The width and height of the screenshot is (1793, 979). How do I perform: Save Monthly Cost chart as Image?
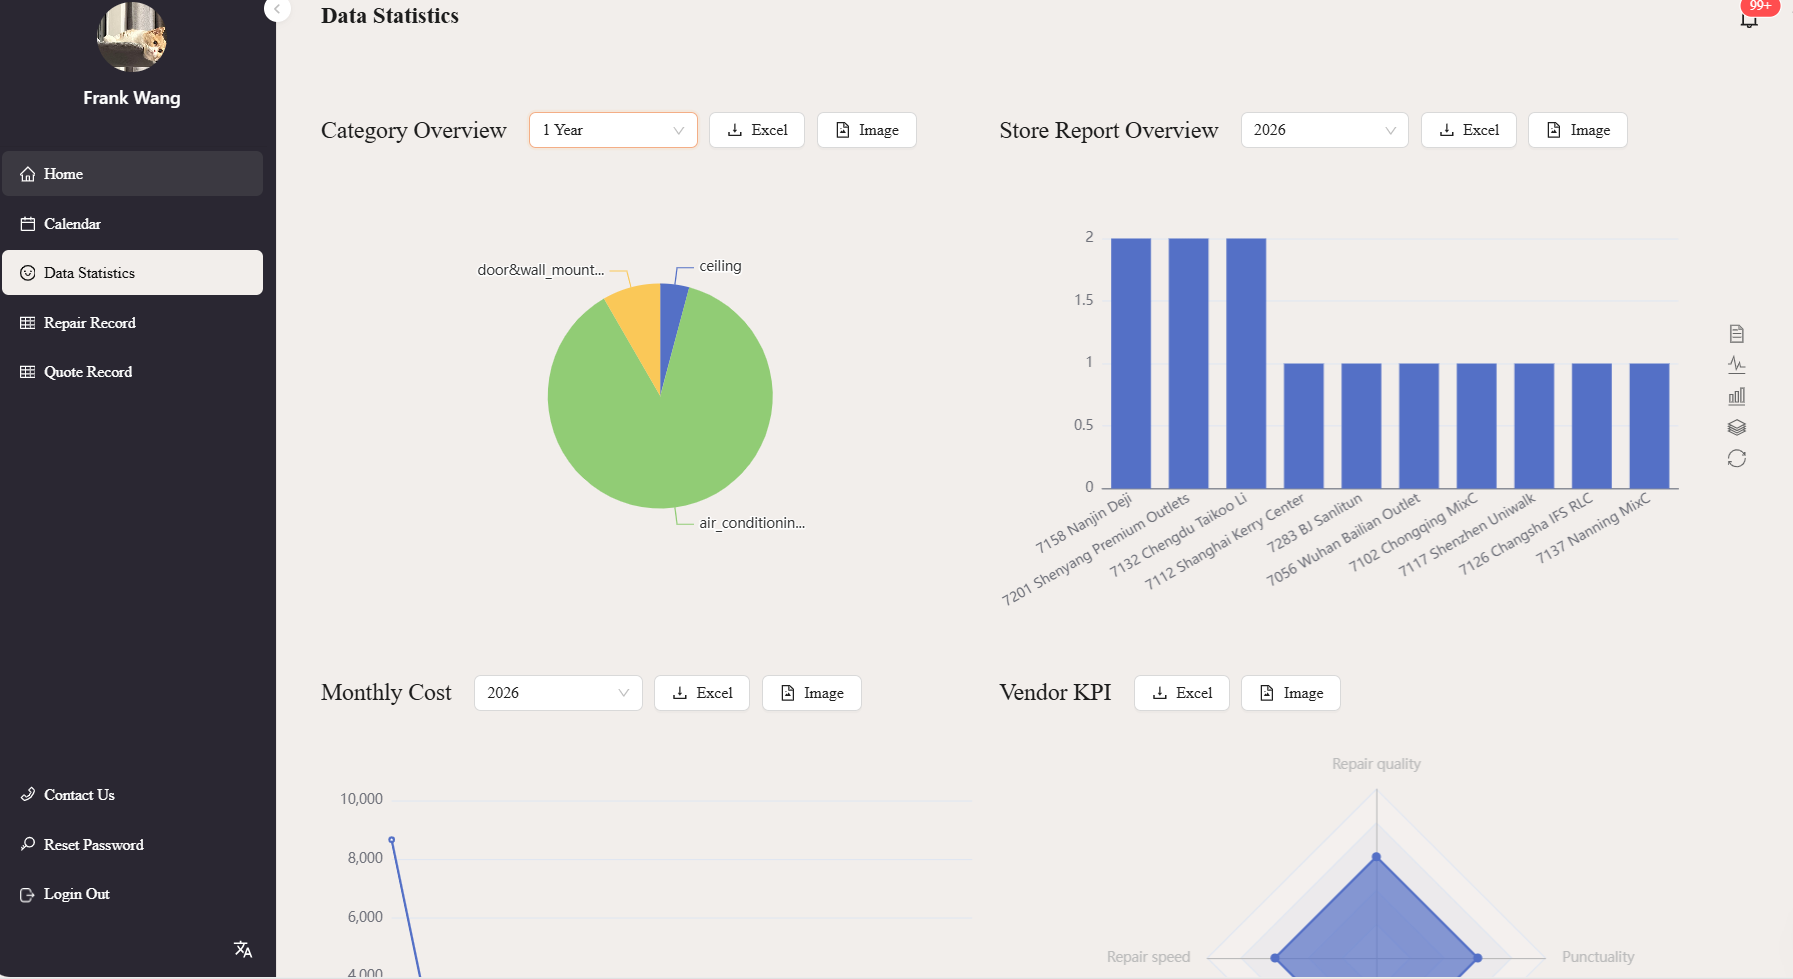coord(812,693)
